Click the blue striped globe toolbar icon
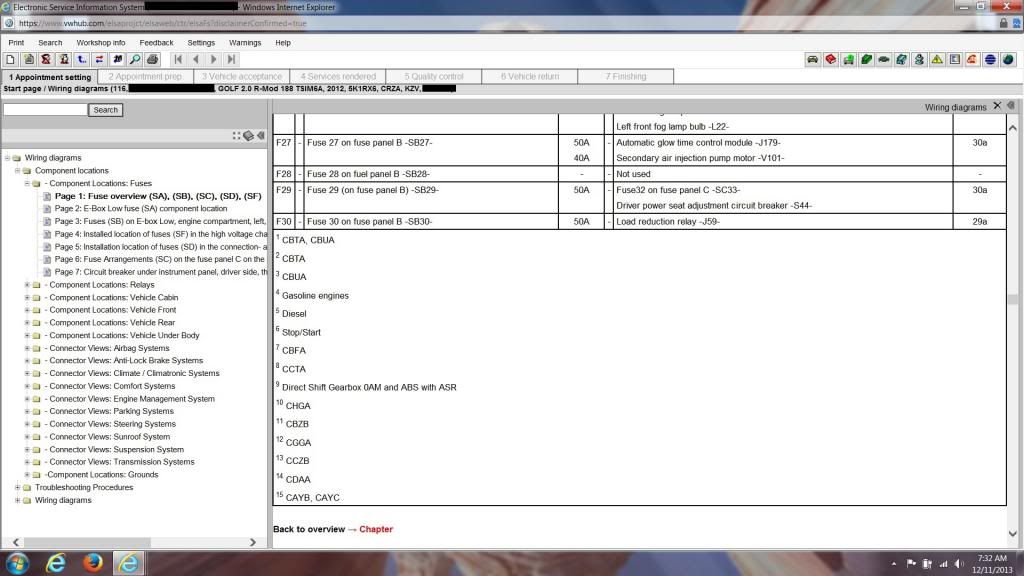The height and width of the screenshot is (576, 1024). click(990, 59)
